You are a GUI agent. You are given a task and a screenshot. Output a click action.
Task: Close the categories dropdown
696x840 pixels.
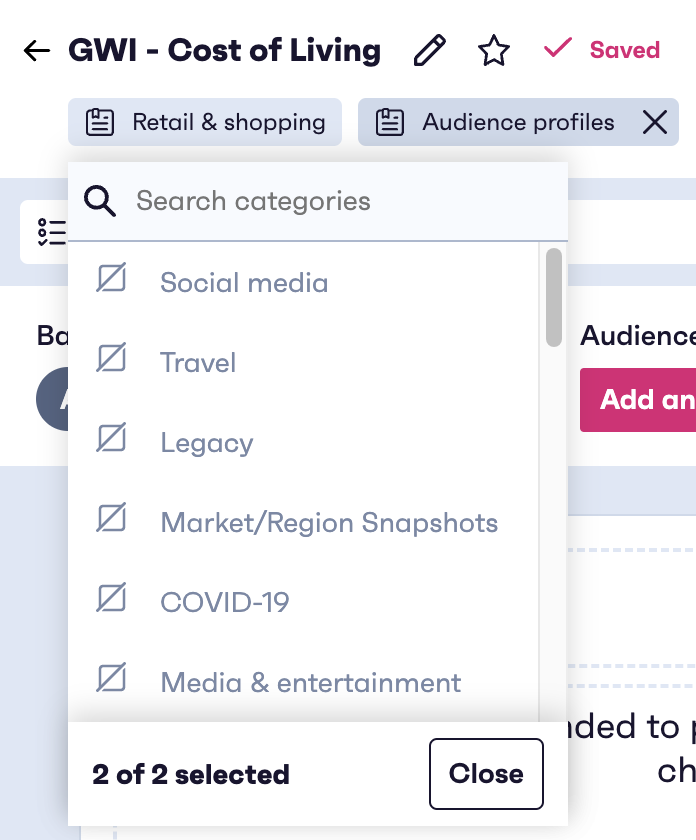pyautogui.click(x=486, y=774)
